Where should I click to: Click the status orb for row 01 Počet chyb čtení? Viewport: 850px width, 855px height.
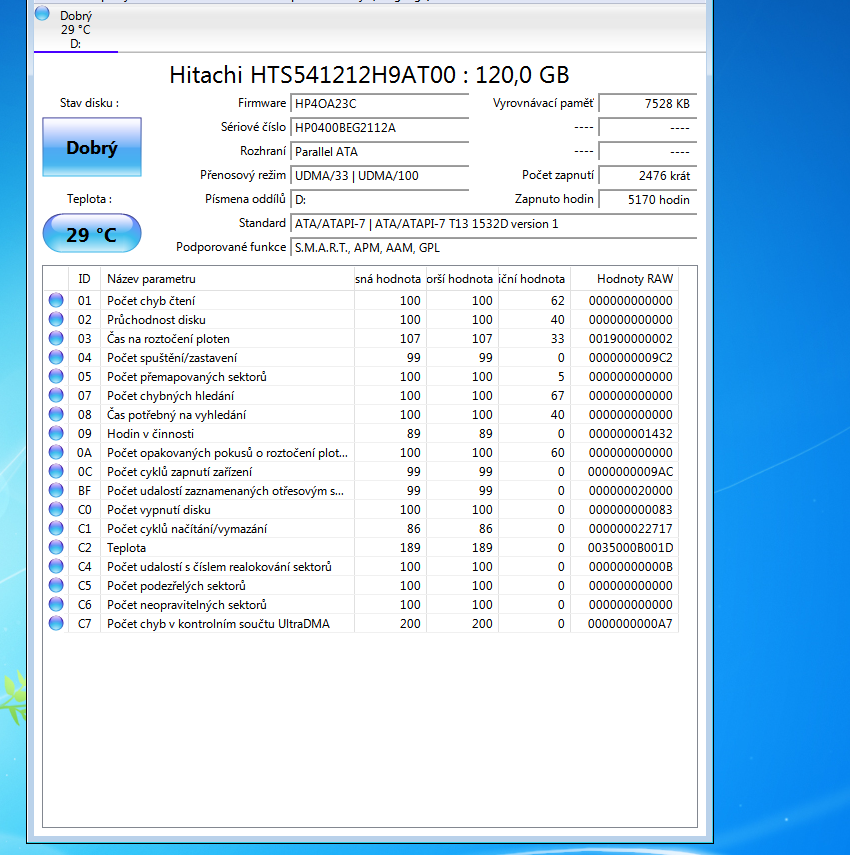(56, 300)
